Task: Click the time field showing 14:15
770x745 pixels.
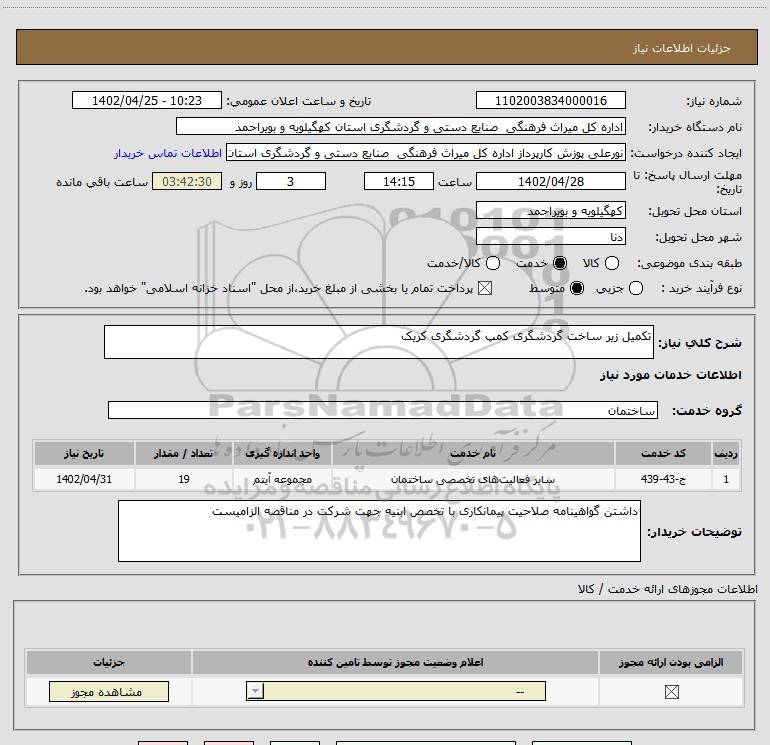Action: point(399,181)
